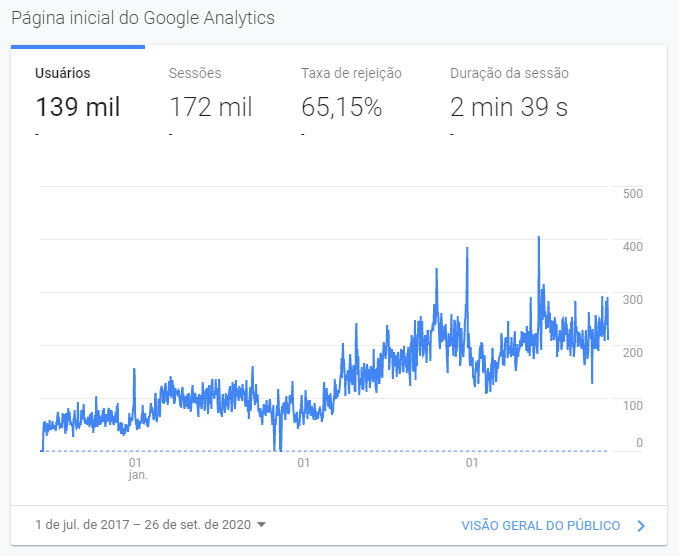679x556 pixels.
Task: Click the 139 mil users value
Action: click(x=77, y=107)
